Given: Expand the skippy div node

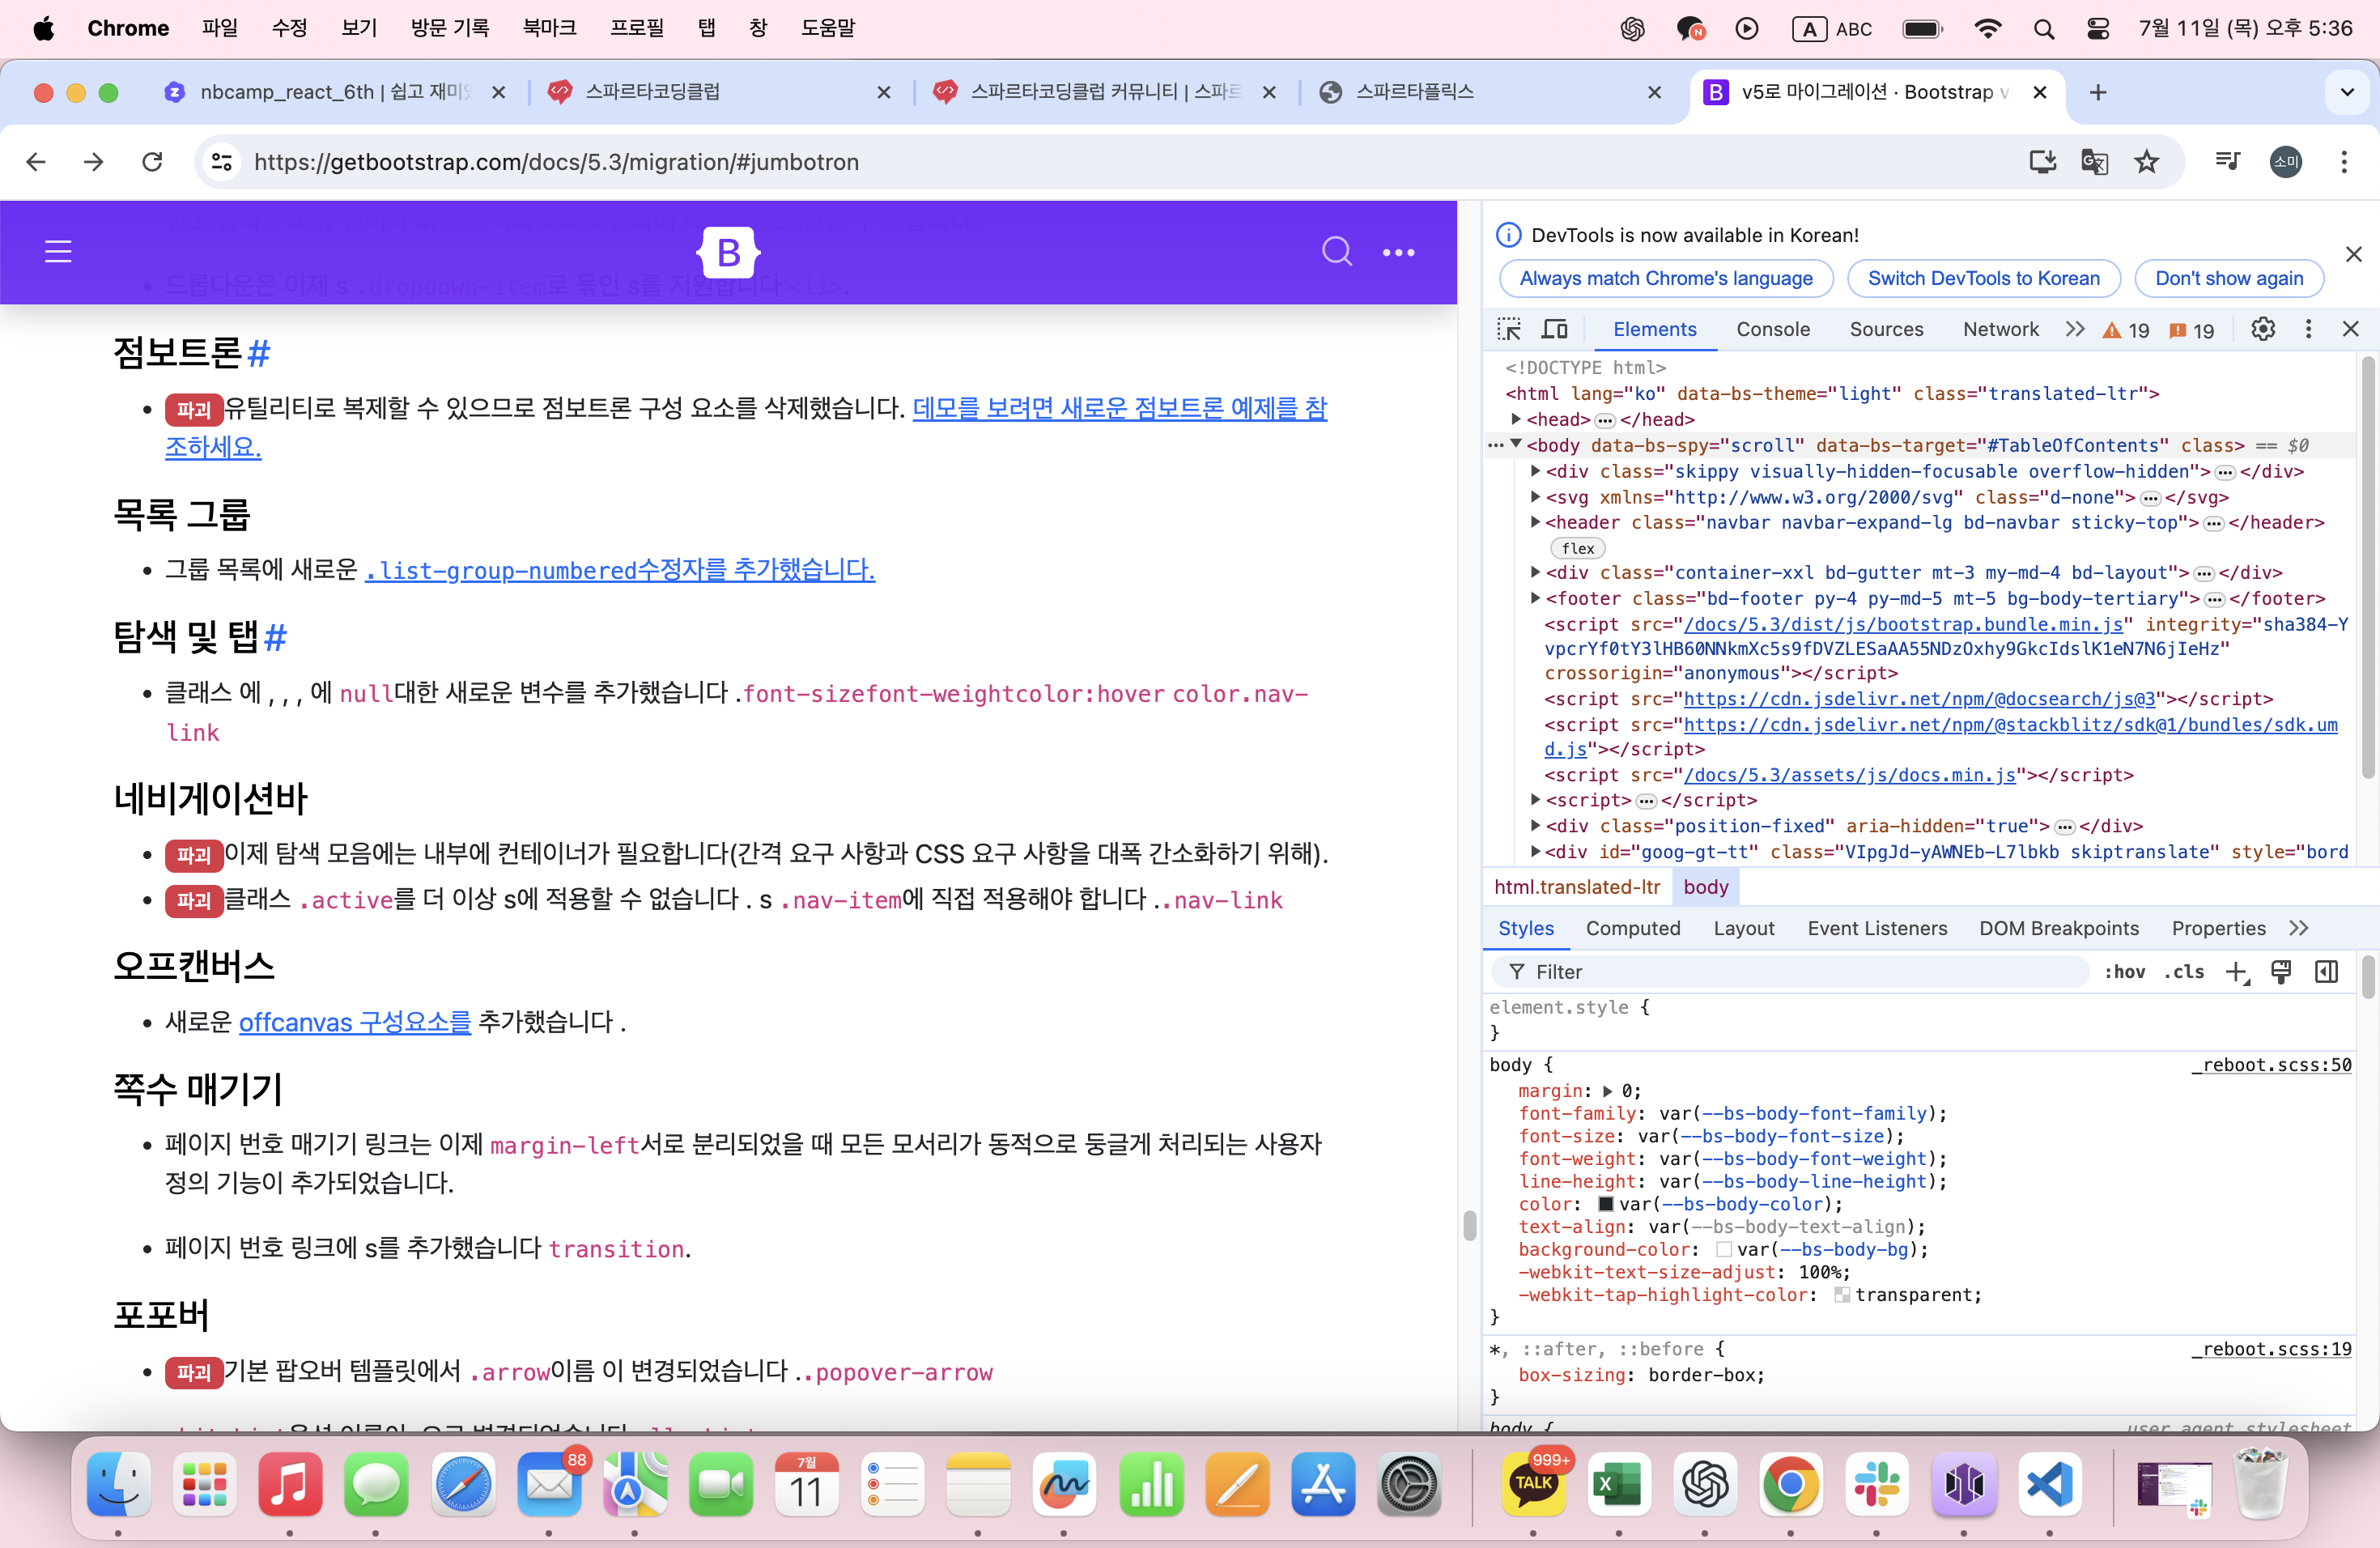Looking at the screenshot, I should tap(1535, 471).
